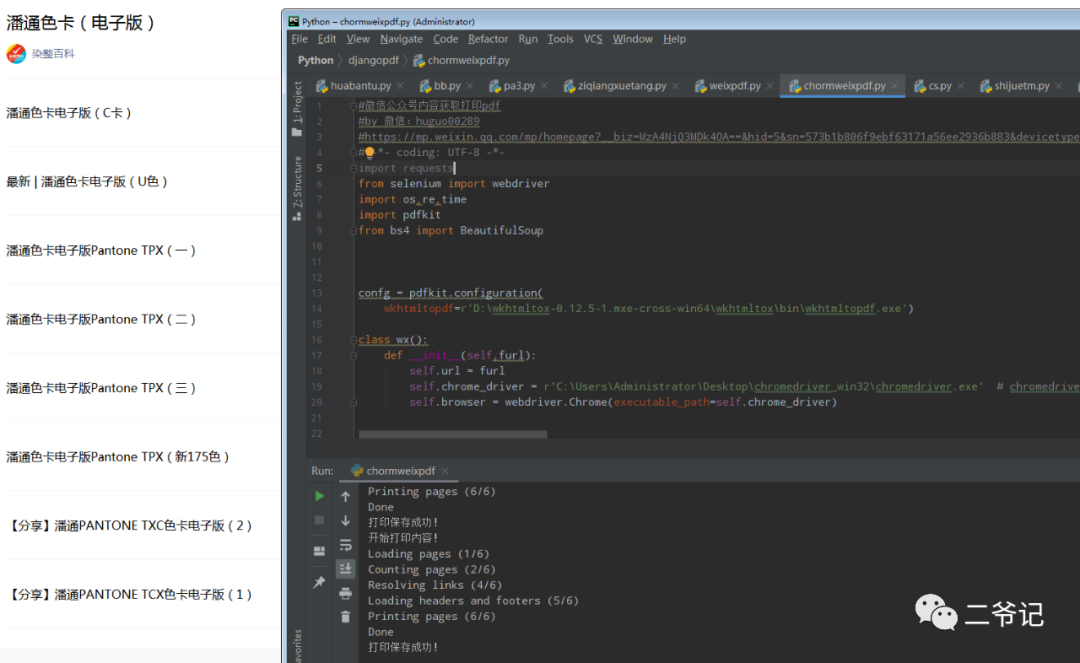Open the Navigate menu
The image size is (1080, 663).
pos(401,39)
